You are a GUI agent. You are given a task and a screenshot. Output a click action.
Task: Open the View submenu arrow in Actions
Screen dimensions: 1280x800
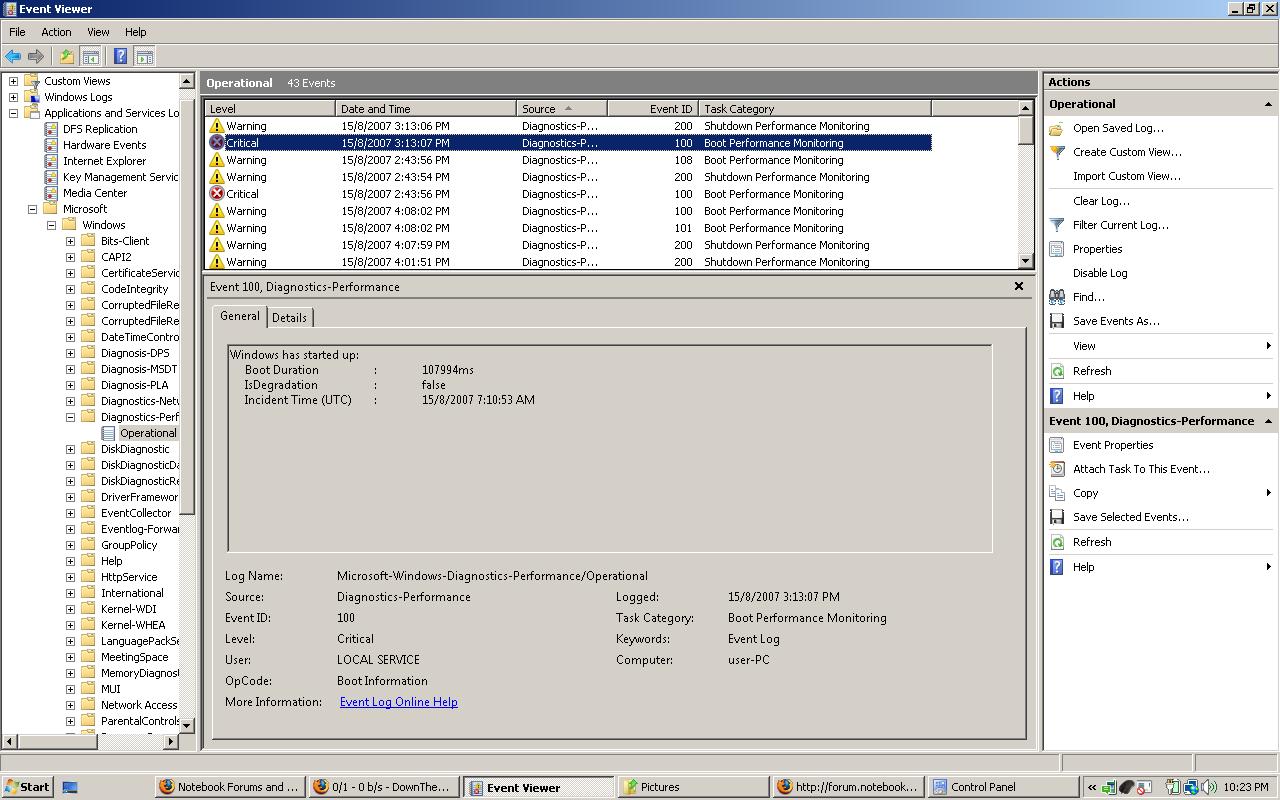(1268, 346)
